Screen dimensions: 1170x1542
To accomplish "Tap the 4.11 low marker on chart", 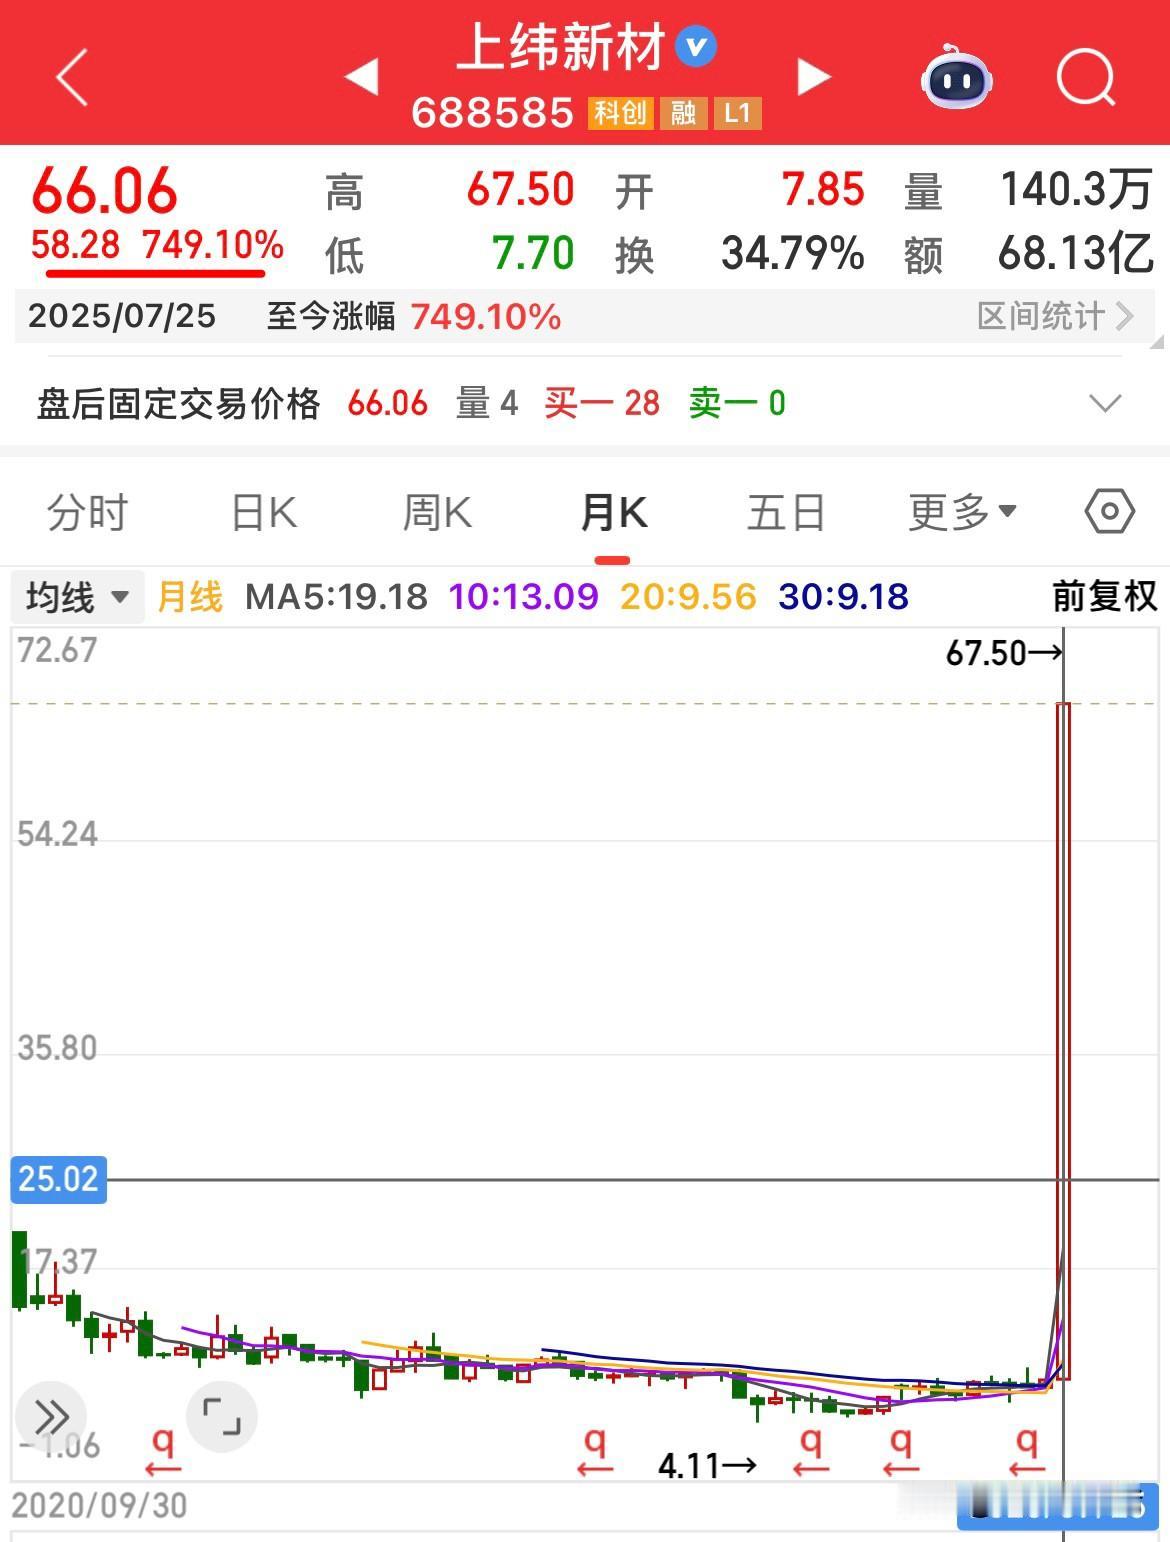I will click(706, 1466).
